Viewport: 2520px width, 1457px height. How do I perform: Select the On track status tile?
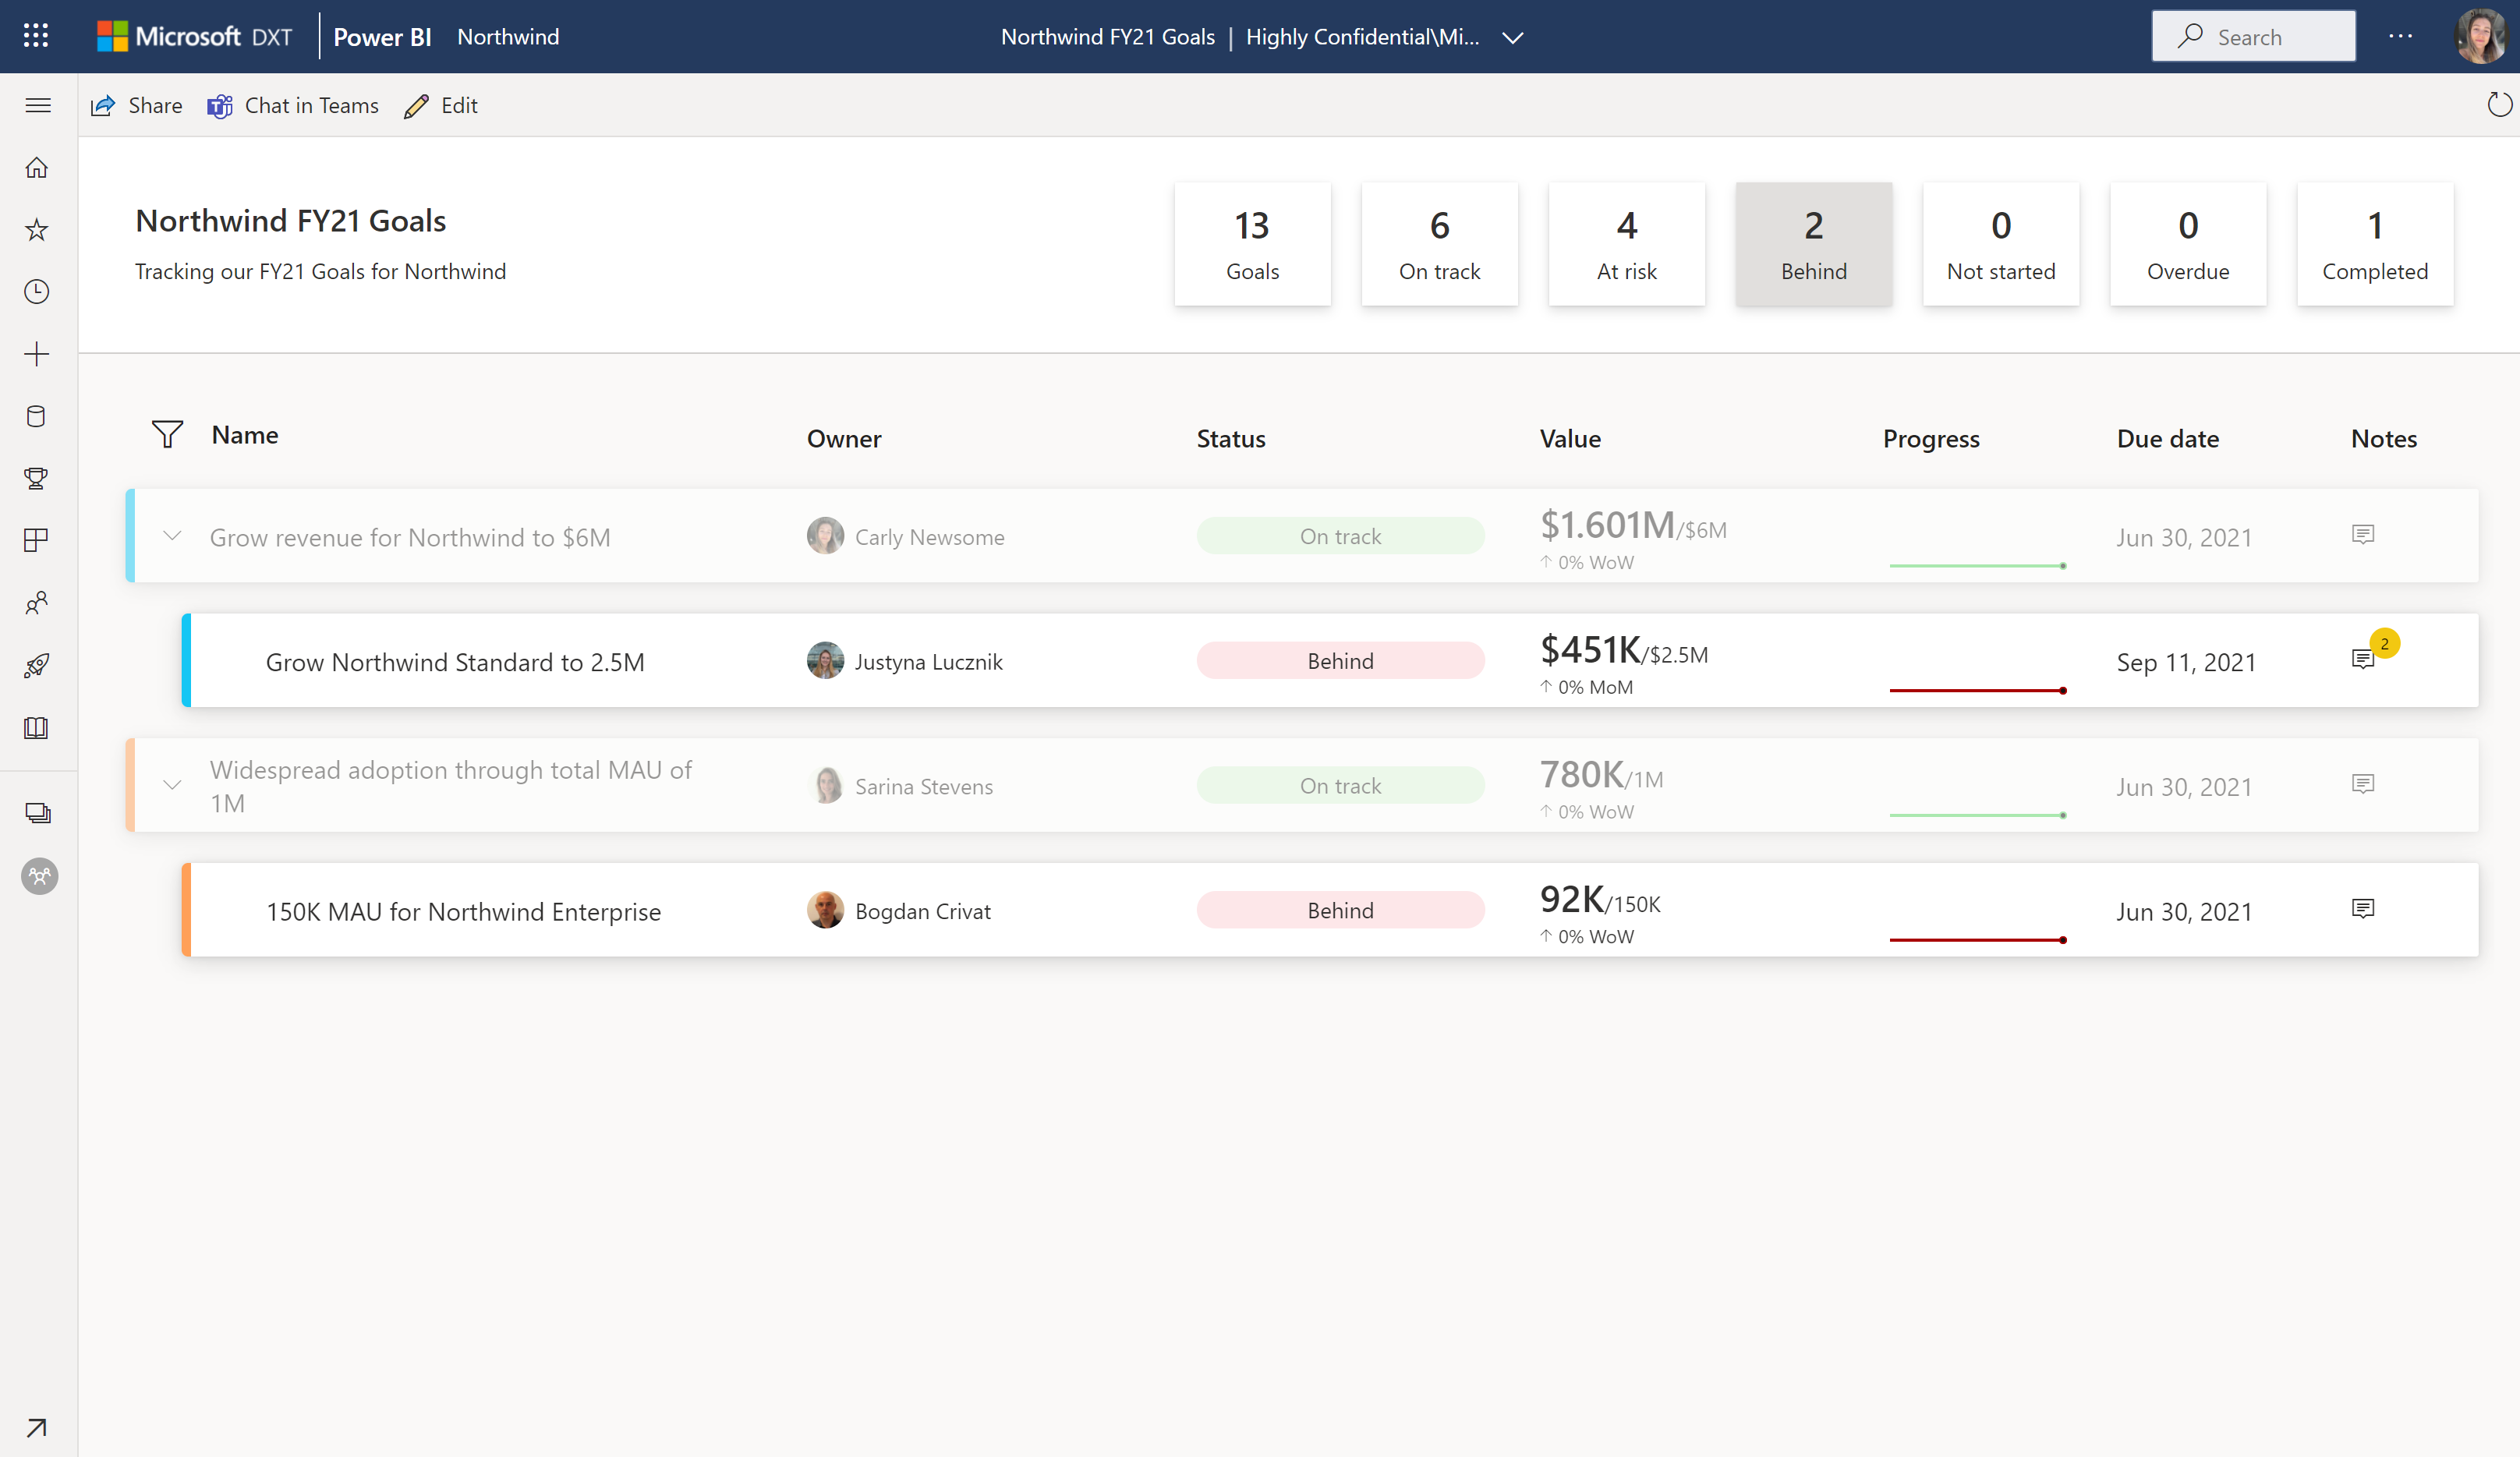coord(1439,243)
